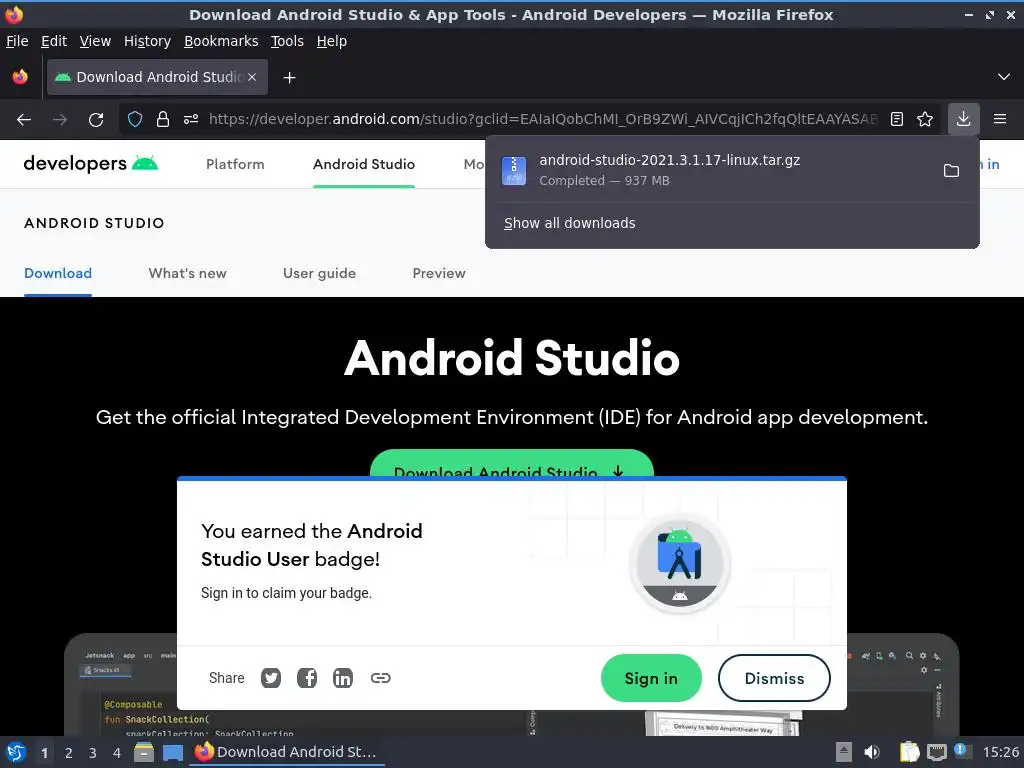
Task: Click Show all downloads
Action: (x=569, y=223)
